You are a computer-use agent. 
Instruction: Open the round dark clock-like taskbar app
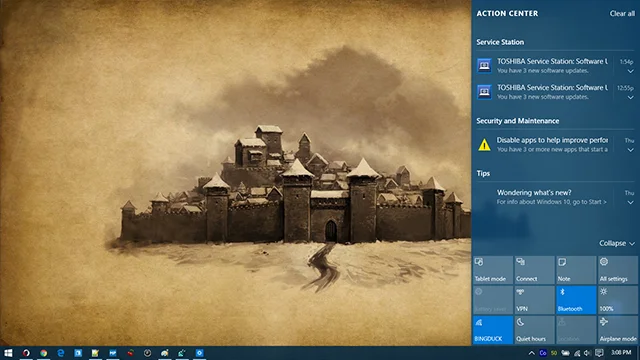pyautogui.click(x=147, y=353)
